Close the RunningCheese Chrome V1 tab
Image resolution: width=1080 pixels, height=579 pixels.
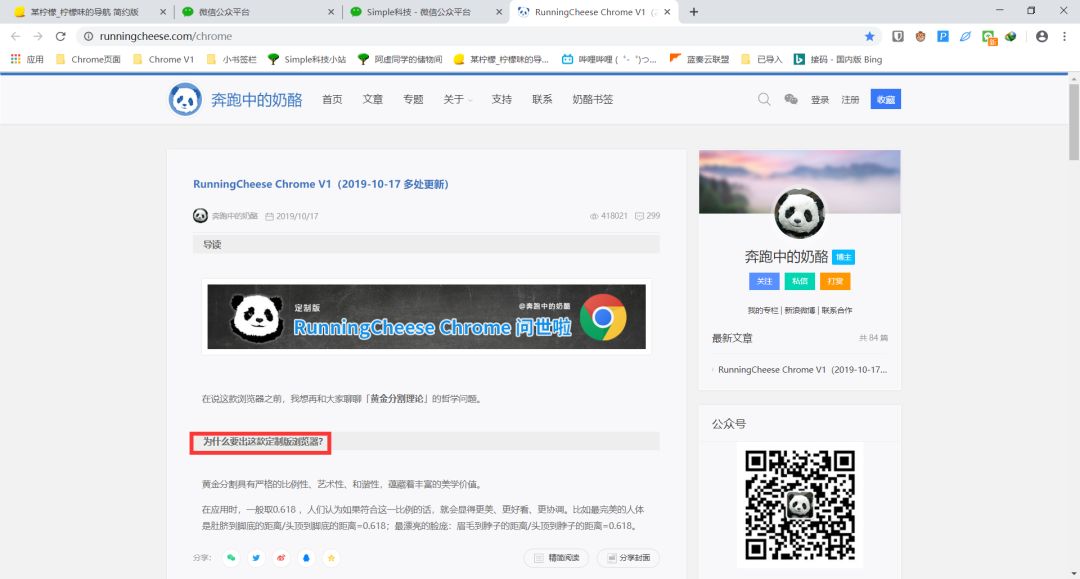[x=667, y=12]
